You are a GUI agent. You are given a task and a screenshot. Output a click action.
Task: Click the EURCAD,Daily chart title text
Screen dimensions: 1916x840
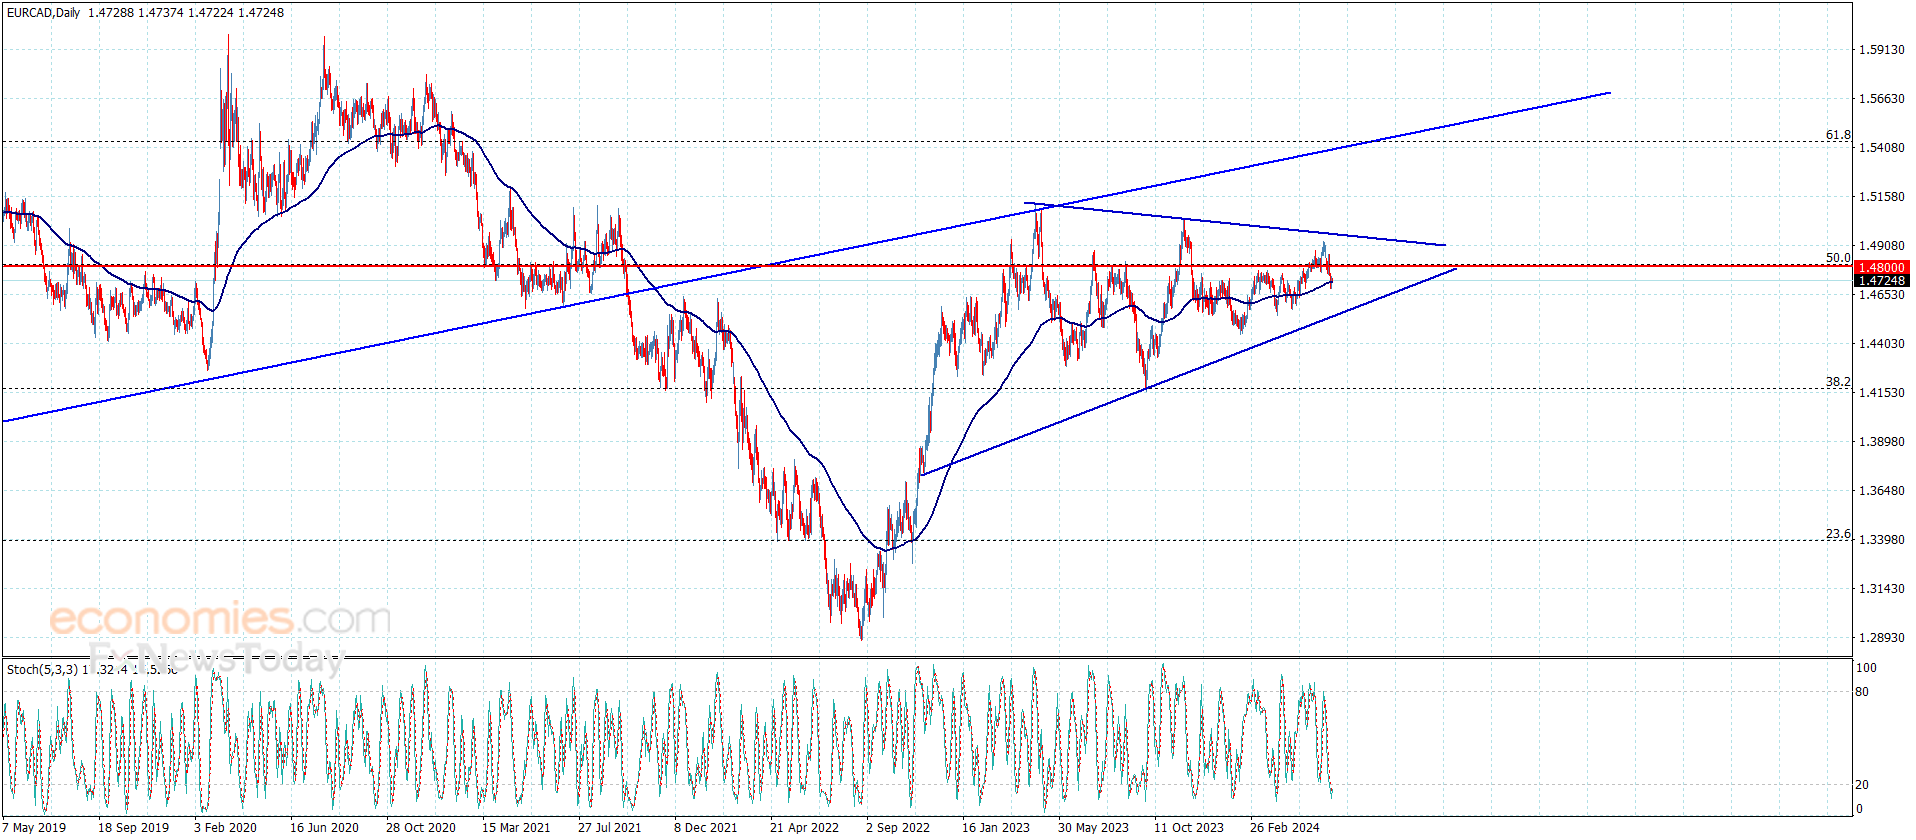tap(44, 13)
